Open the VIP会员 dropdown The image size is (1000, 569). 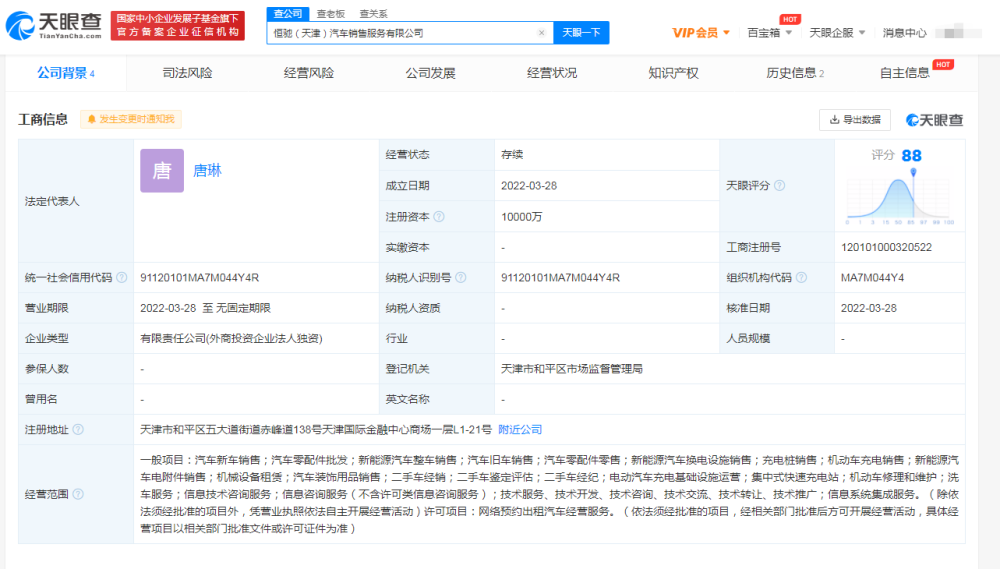[701, 33]
